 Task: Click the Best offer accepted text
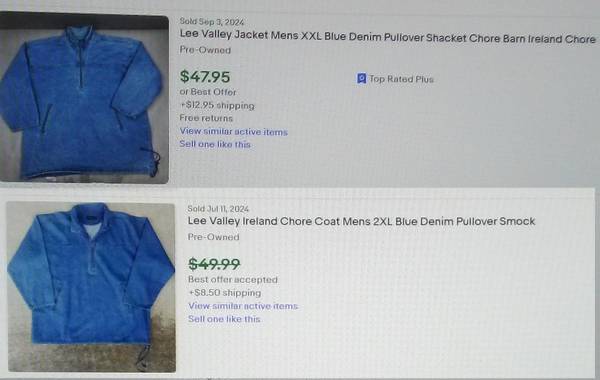(233, 279)
